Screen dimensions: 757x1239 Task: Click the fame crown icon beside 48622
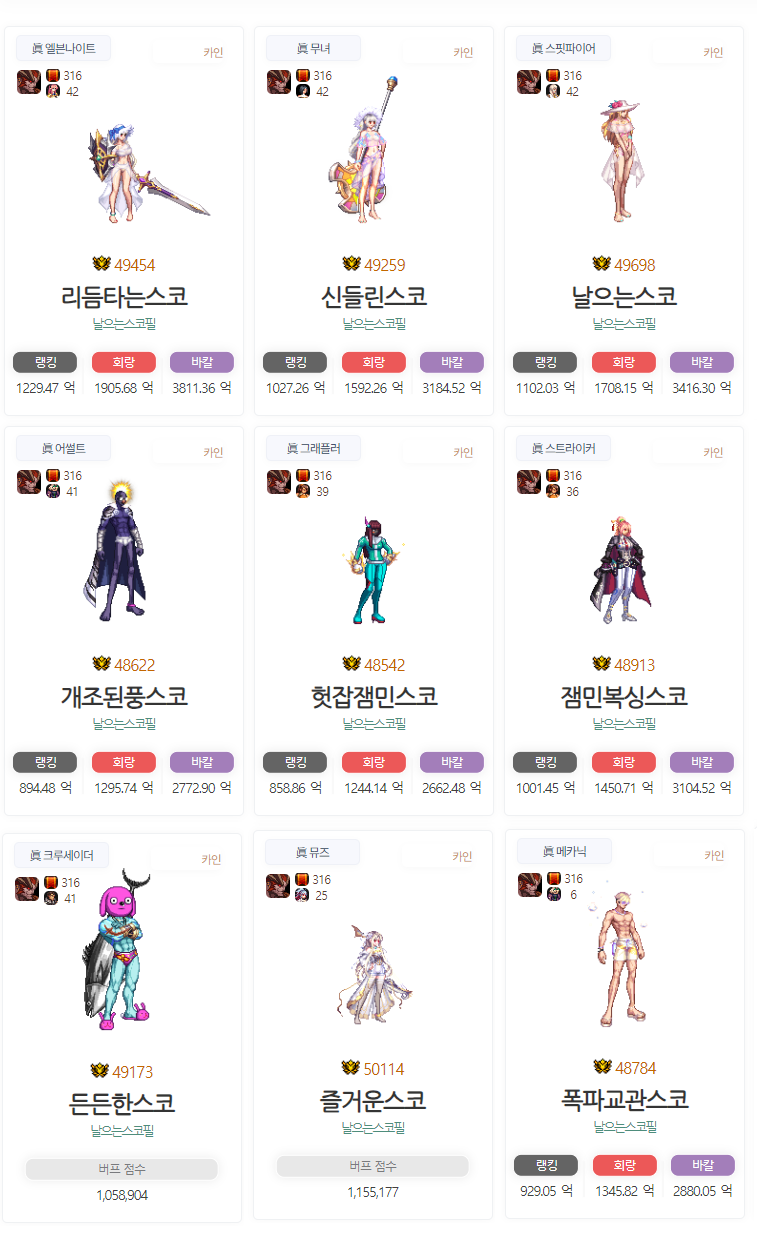pyautogui.click(x=101, y=664)
